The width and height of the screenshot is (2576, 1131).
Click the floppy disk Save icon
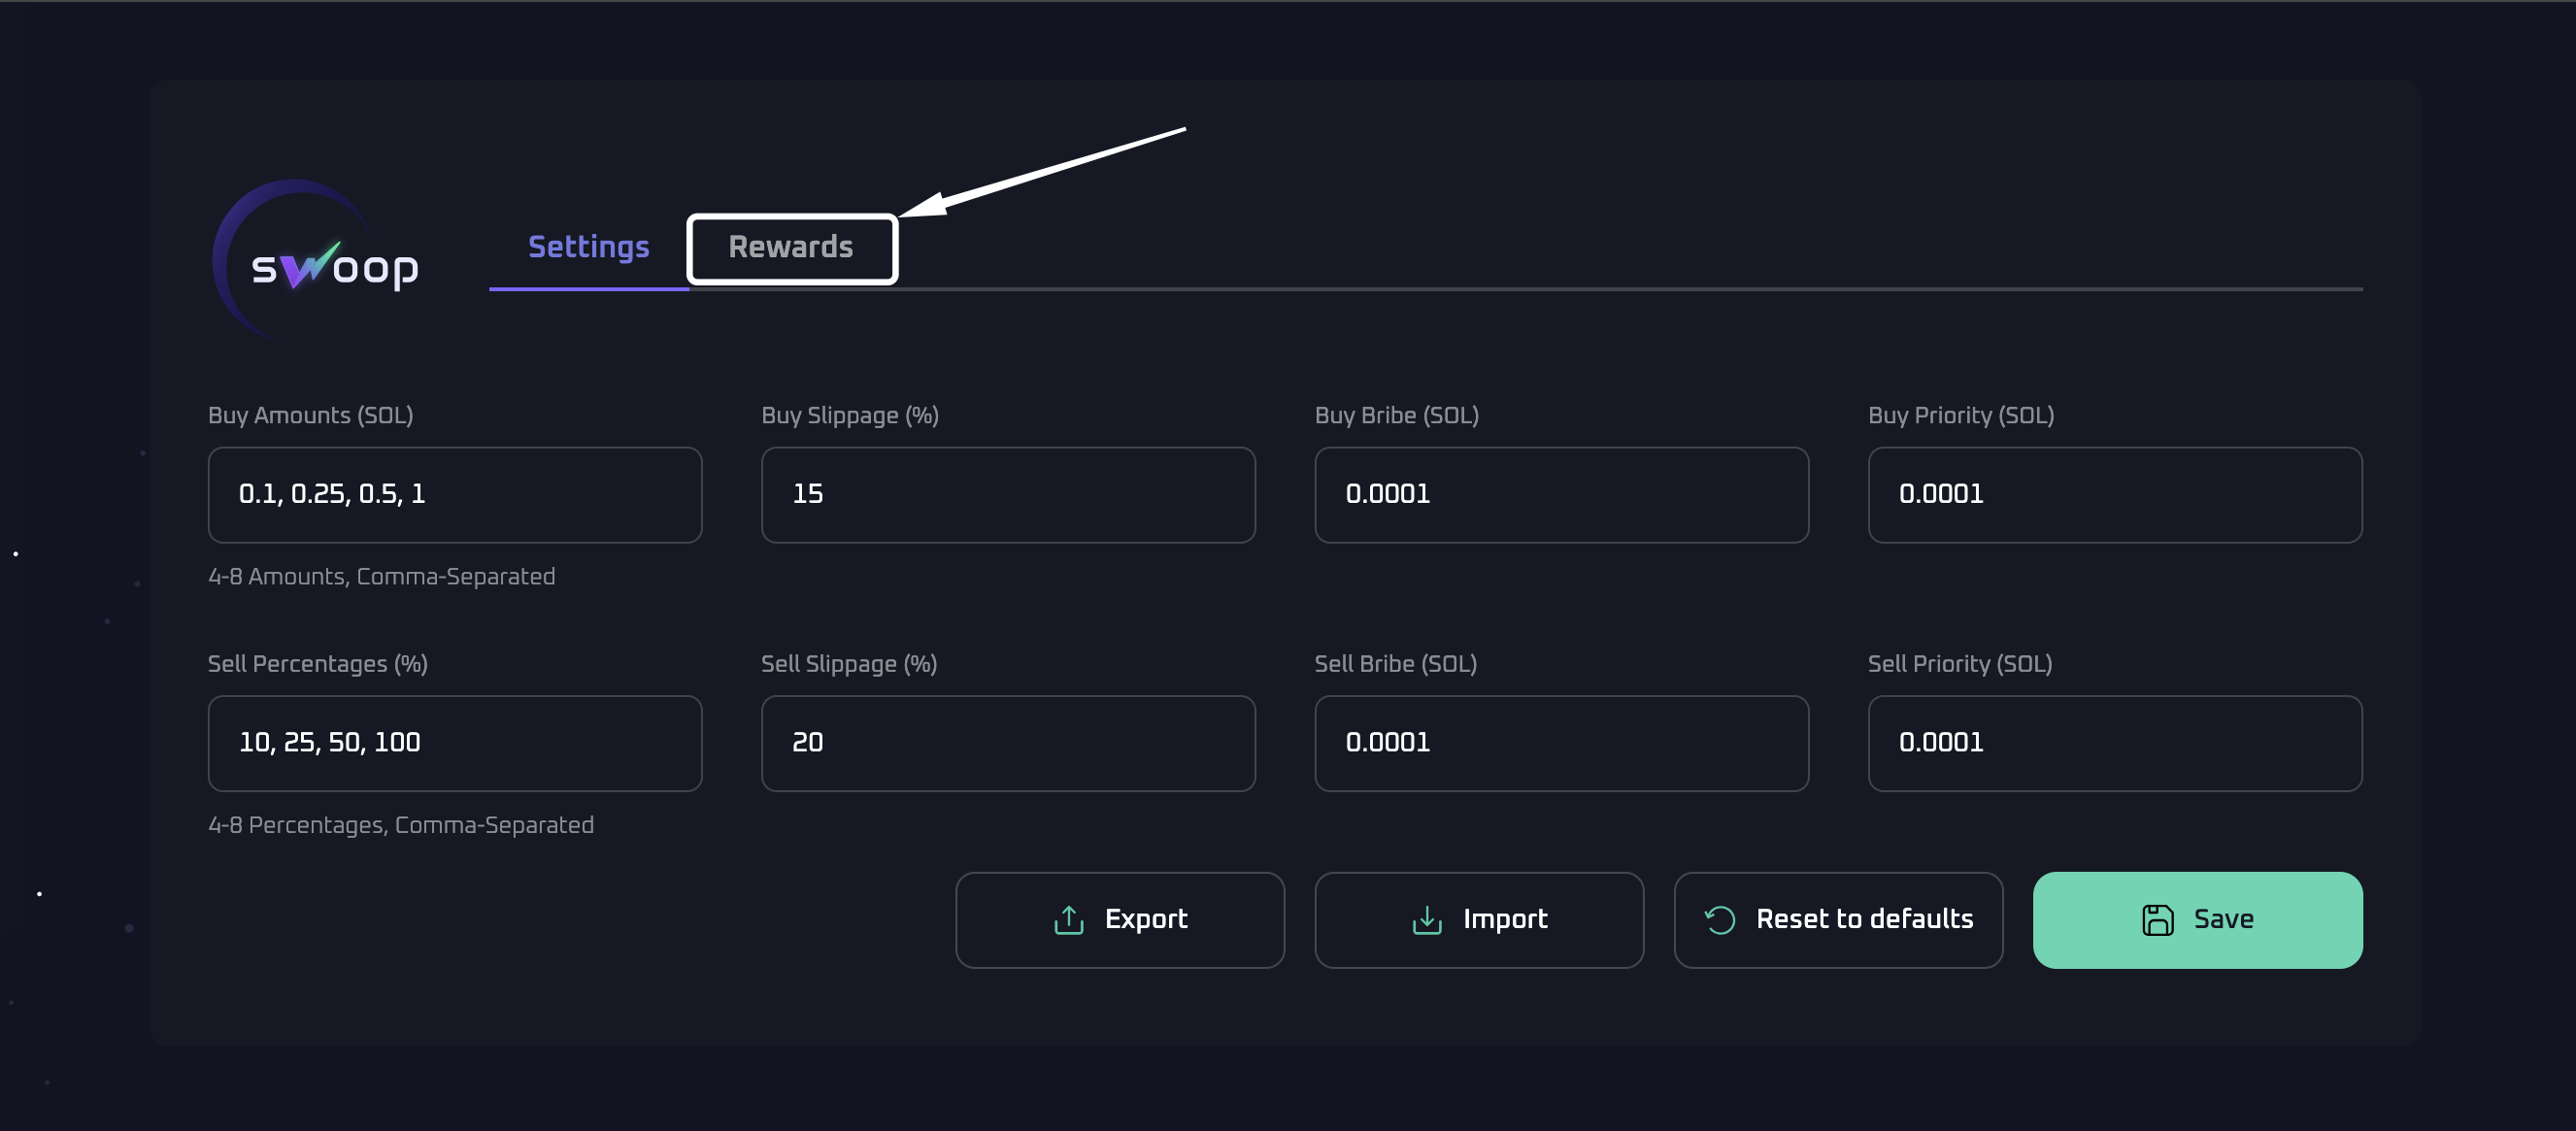click(x=2157, y=919)
